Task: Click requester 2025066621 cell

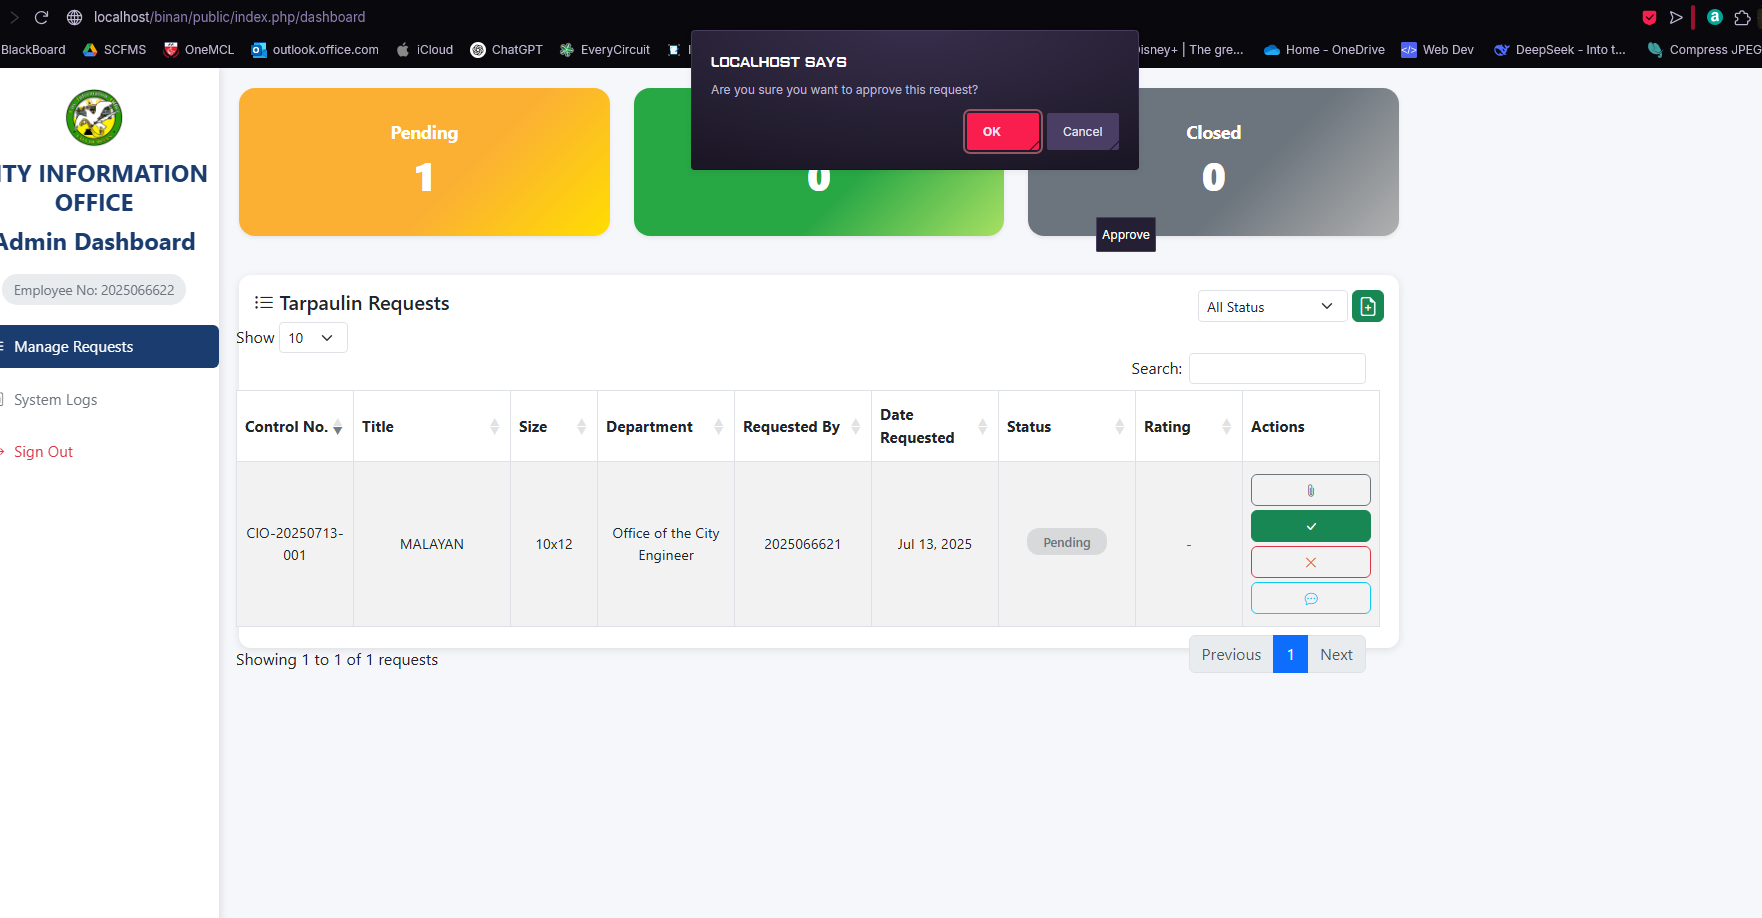Action: (x=803, y=544)
